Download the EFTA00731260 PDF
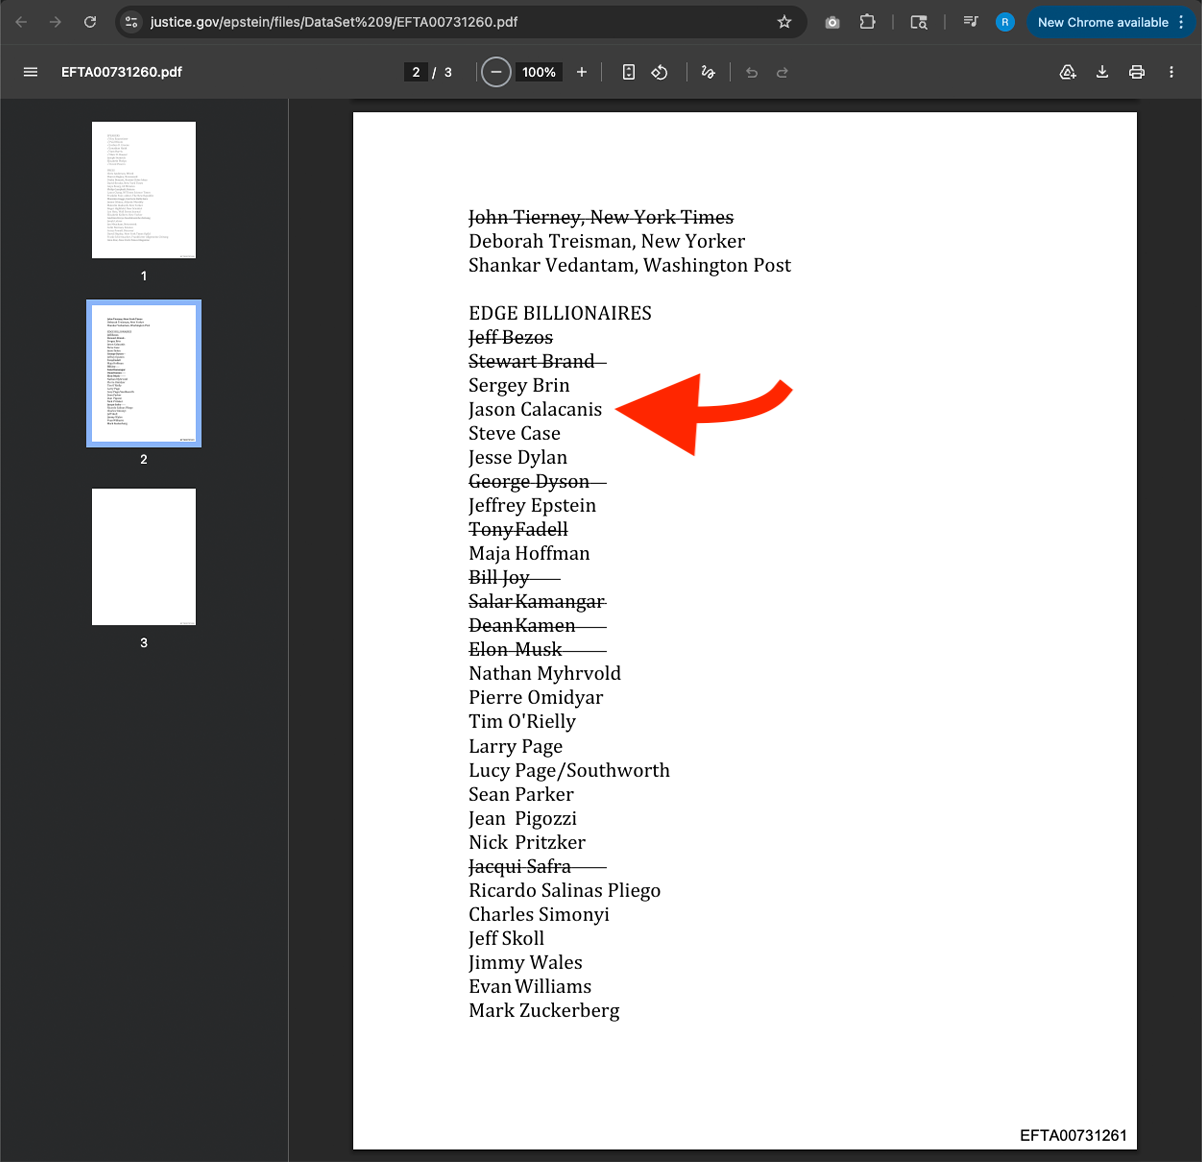This screenshot has height=1162, width=1202. click(1102, 71)
